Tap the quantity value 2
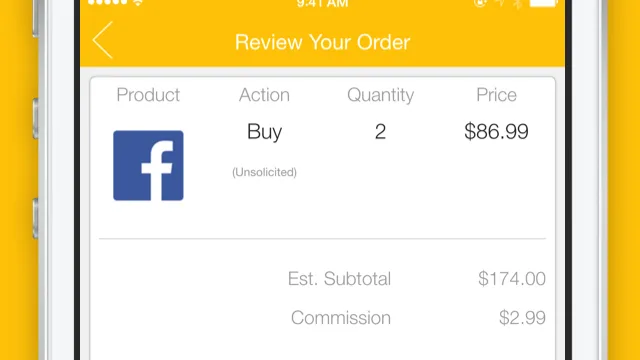 (380, 131)
